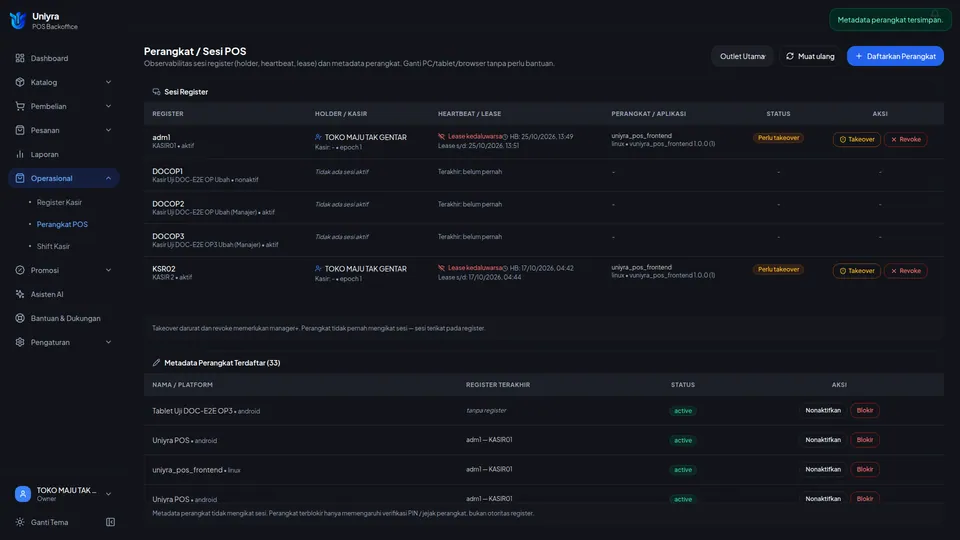
Task: Click the Uniyra logo icon
Action: (x=18, y=21)
